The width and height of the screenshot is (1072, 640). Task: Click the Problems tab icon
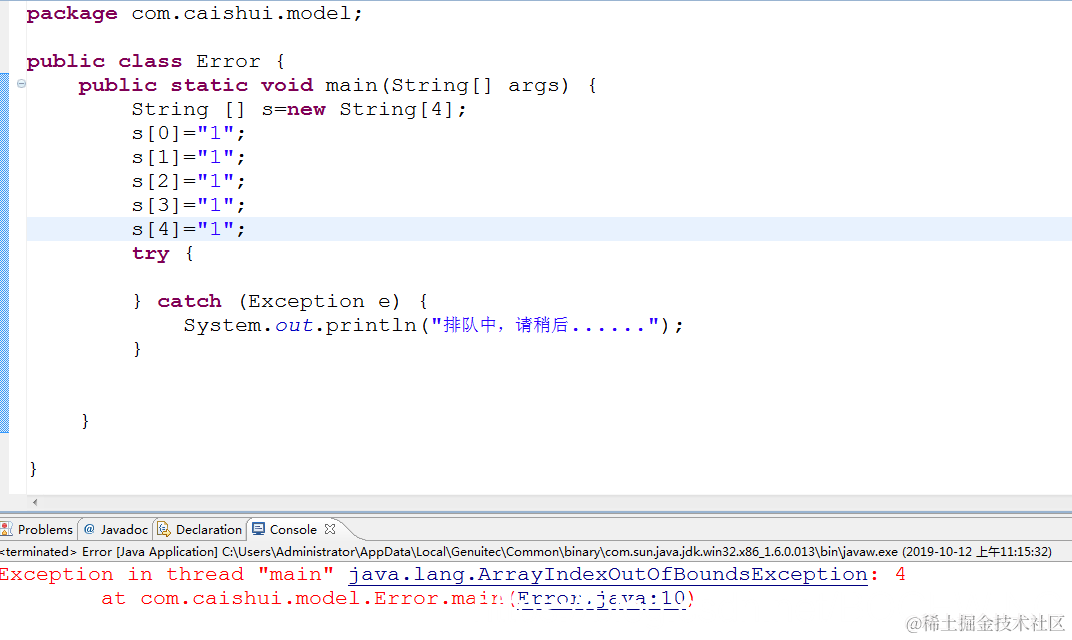[x=7, y=529]
